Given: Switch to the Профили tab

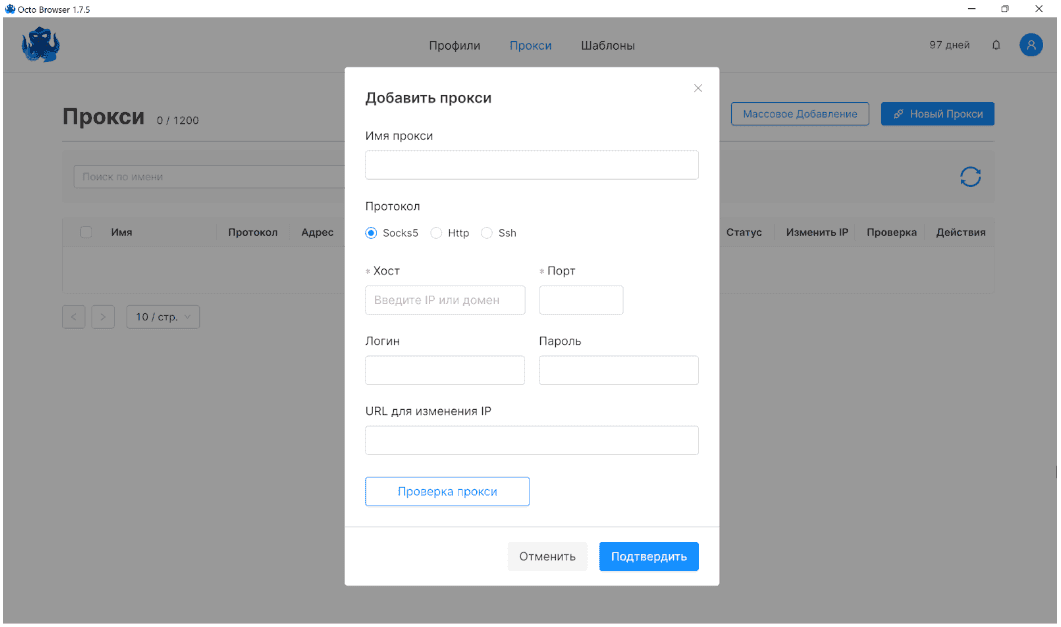Looking at the screenshot, I should click(454, 45).
